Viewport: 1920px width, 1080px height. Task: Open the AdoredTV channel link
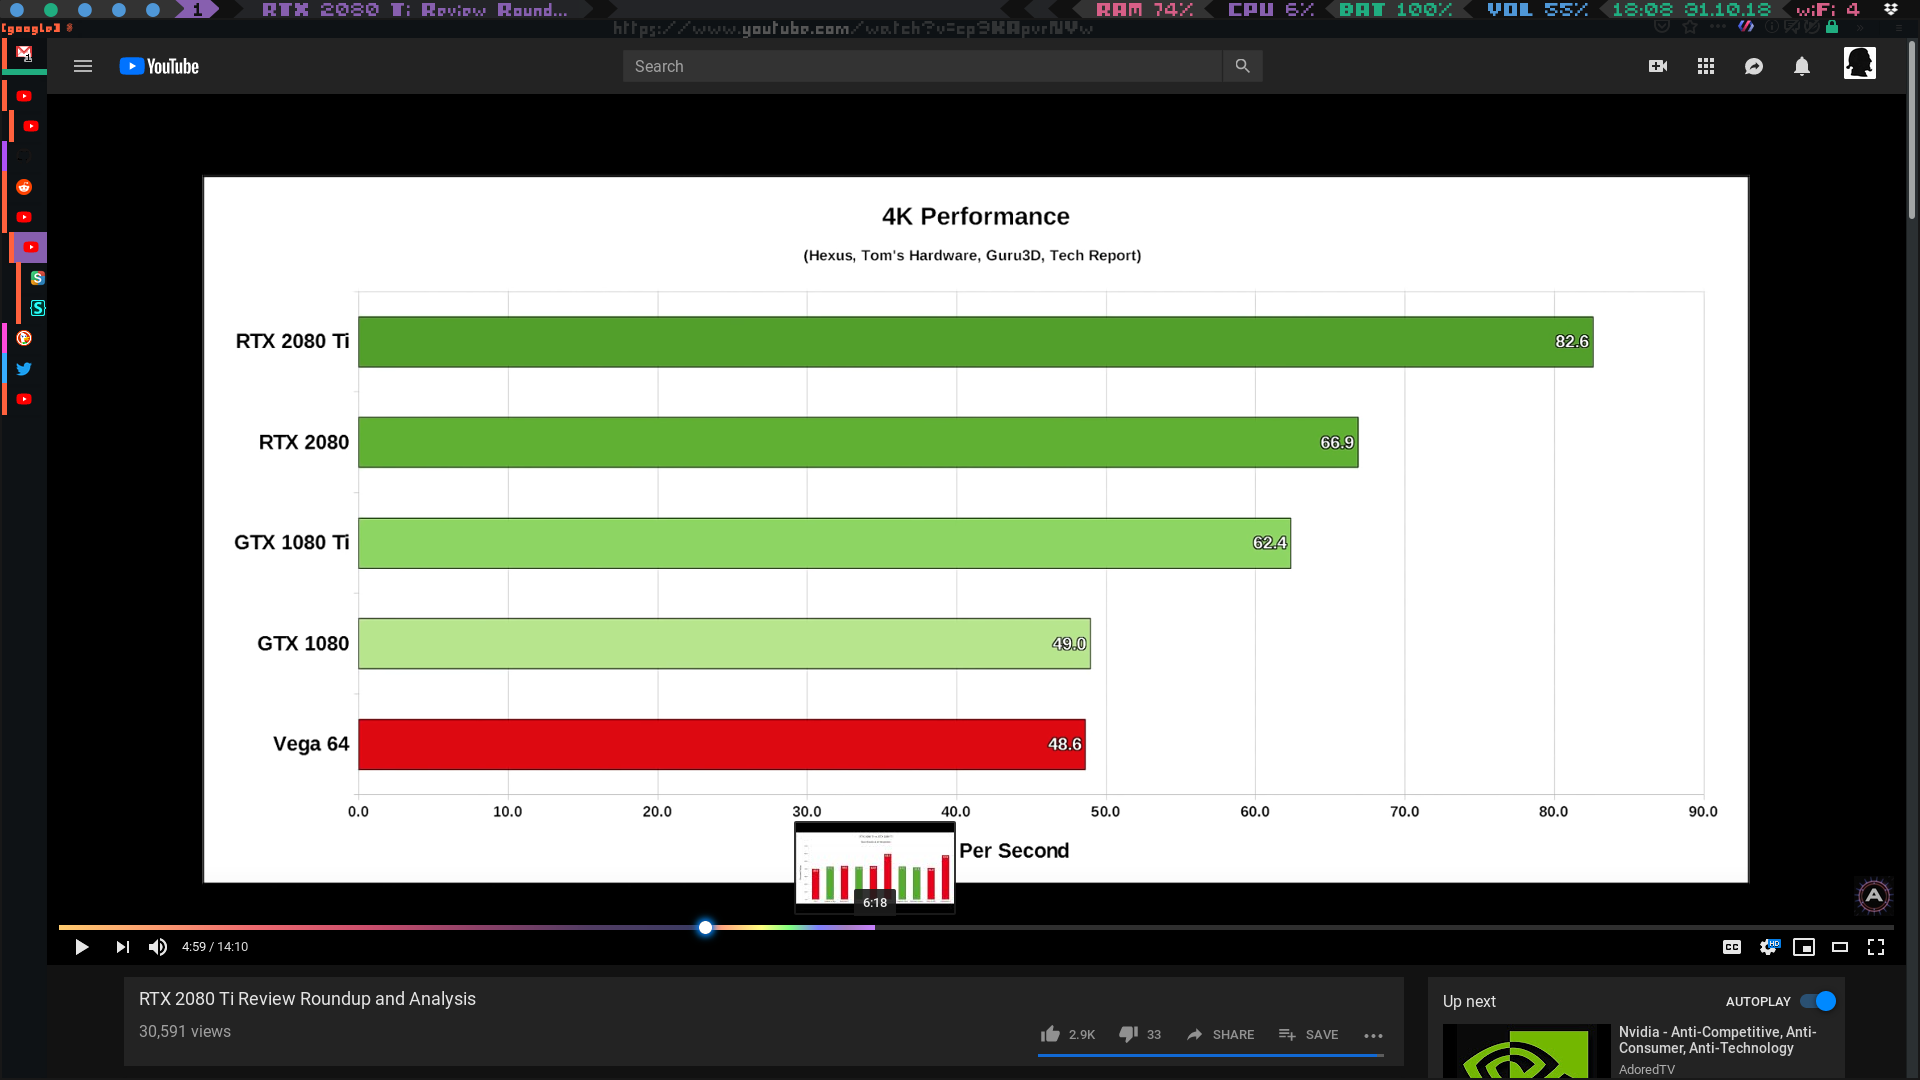pos(1646,1069)
